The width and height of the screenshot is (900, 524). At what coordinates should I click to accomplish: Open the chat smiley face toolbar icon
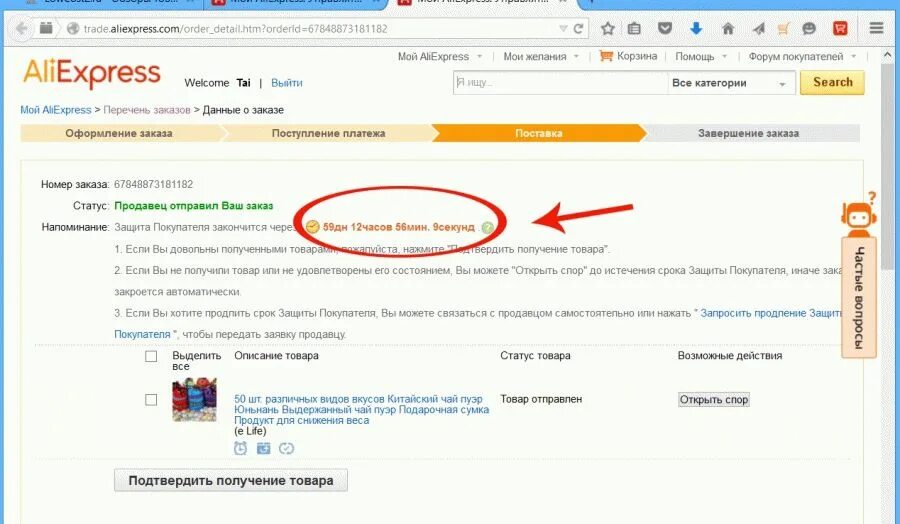pos(809,28)
